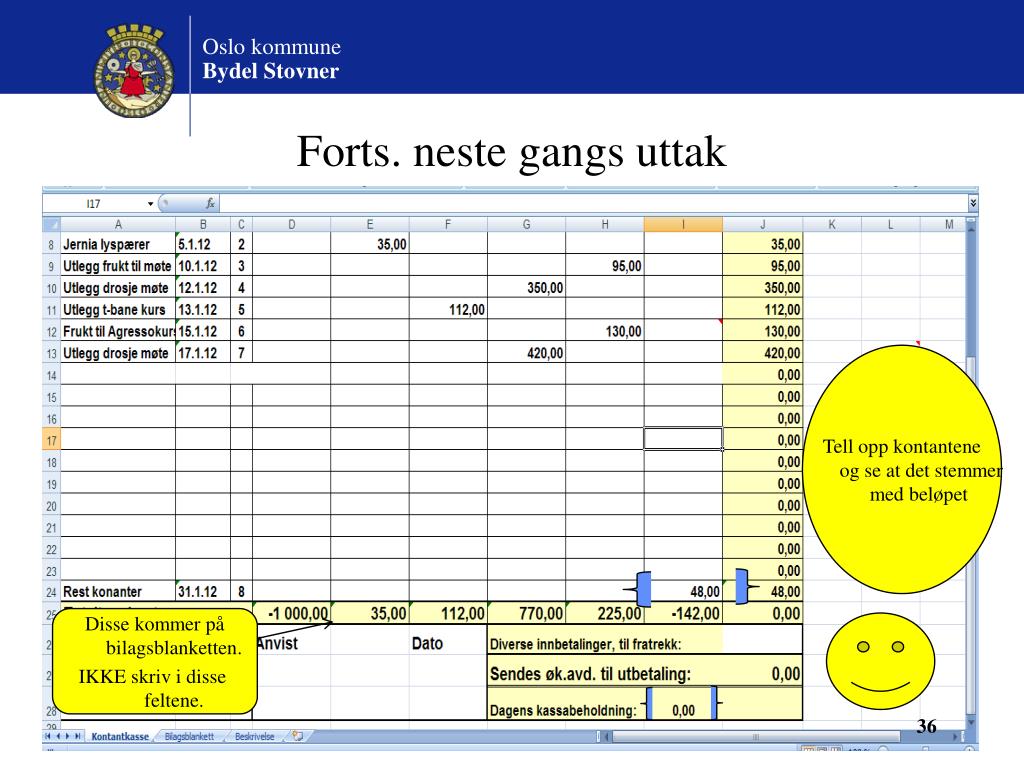Select column B header
Screen dimensions: 1024x768
pos(203,225)
